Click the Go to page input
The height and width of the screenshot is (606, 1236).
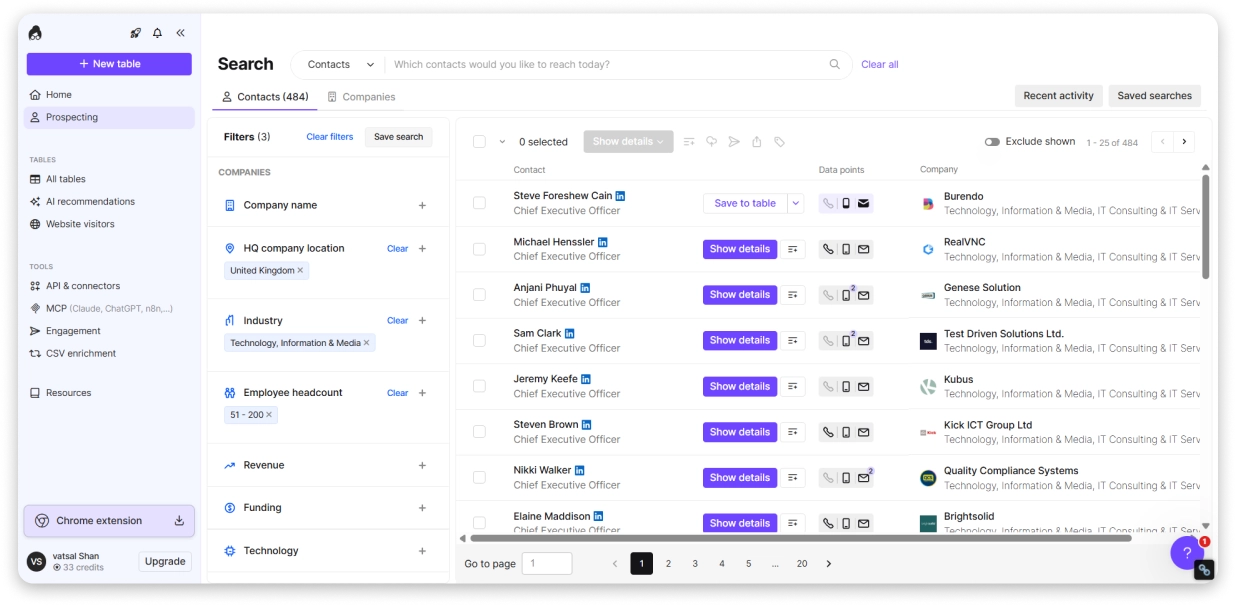547,563
